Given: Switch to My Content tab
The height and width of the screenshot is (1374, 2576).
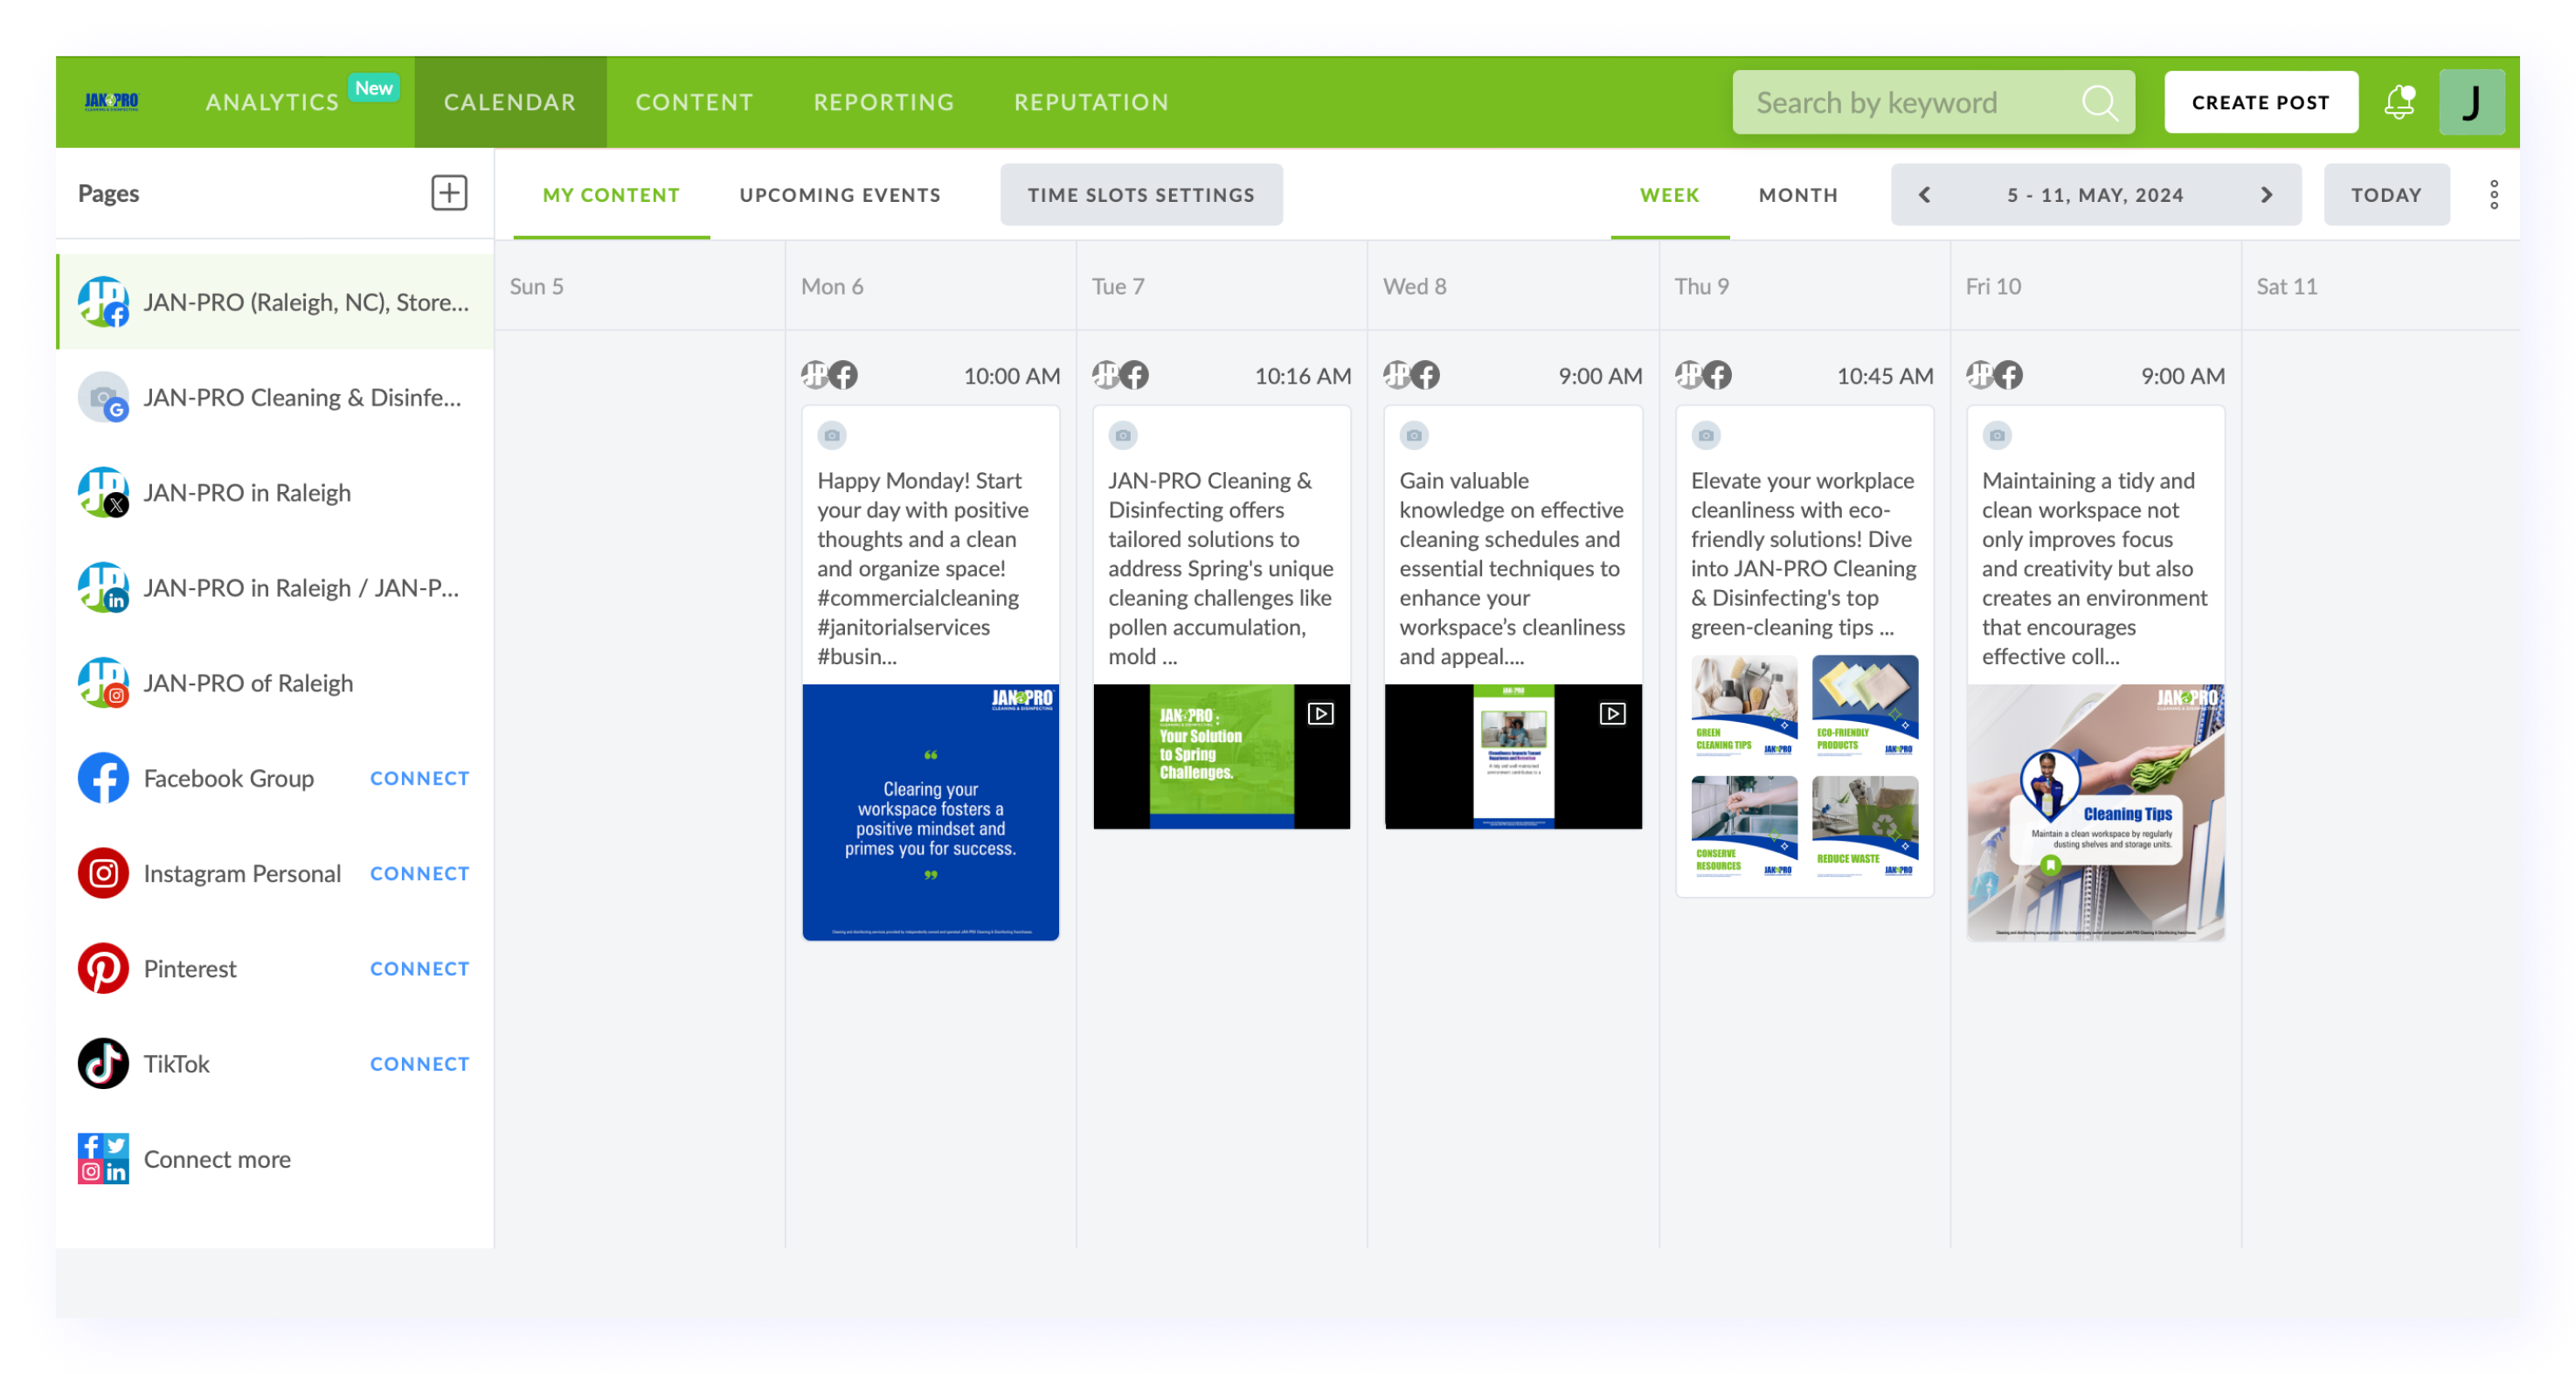Looking at the screenshot, I should pos(611,194).
